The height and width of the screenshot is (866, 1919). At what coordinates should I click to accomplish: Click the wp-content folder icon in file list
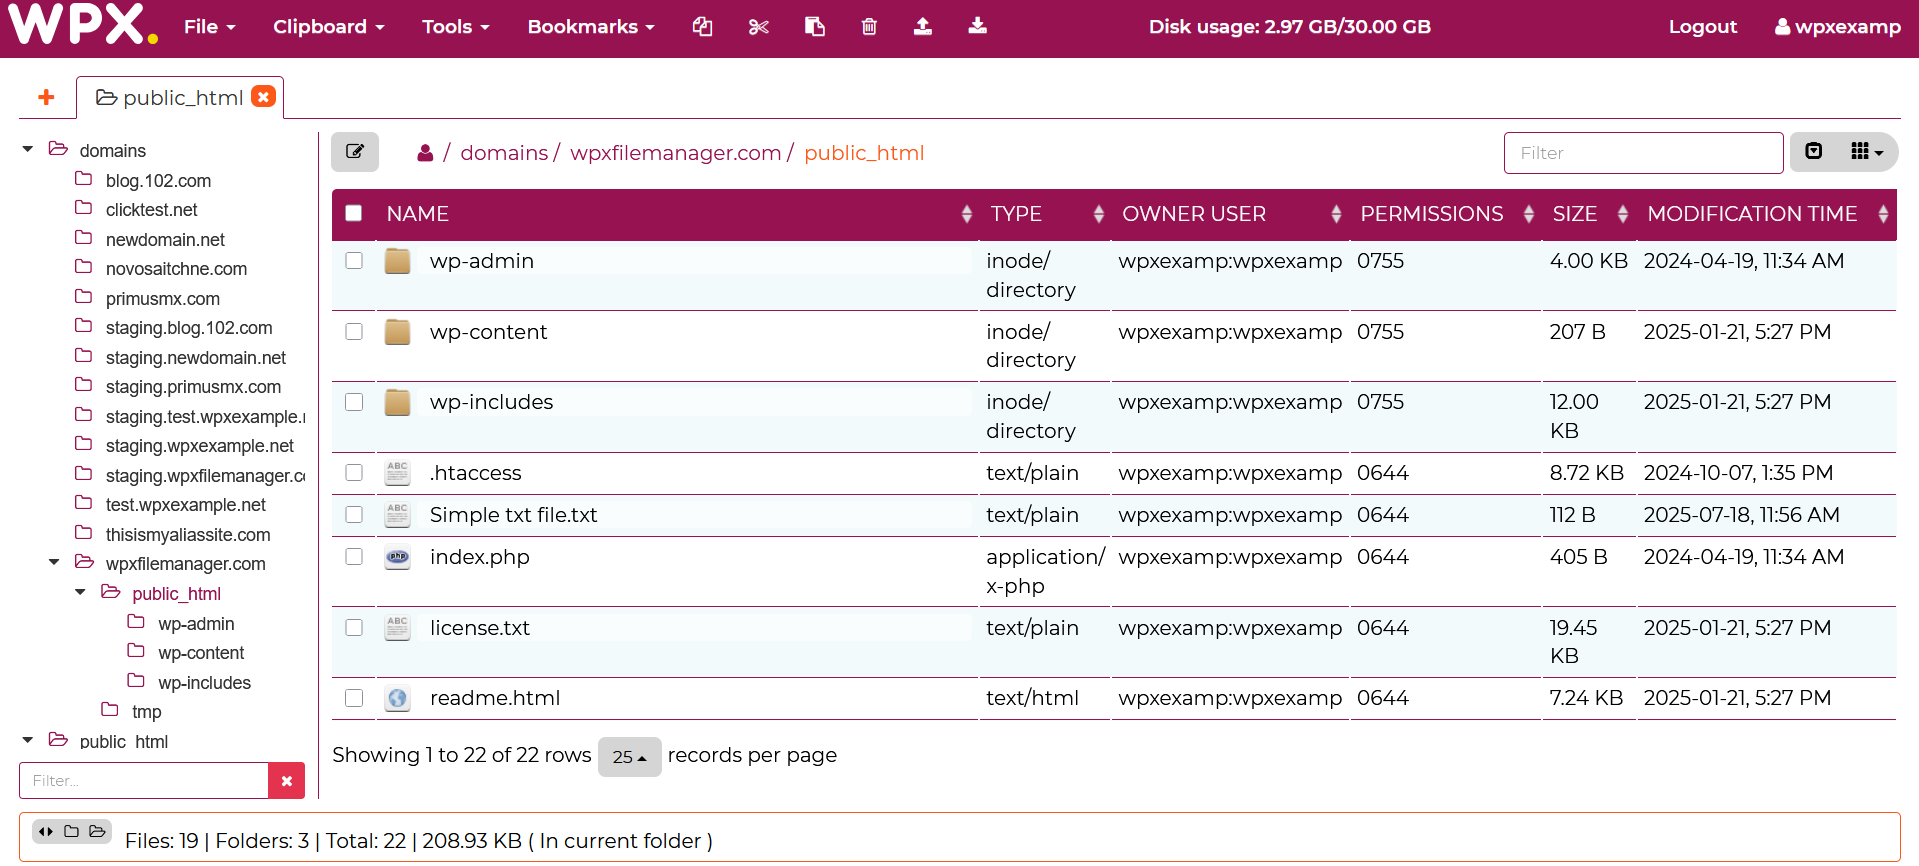click(x=398, y=332)
